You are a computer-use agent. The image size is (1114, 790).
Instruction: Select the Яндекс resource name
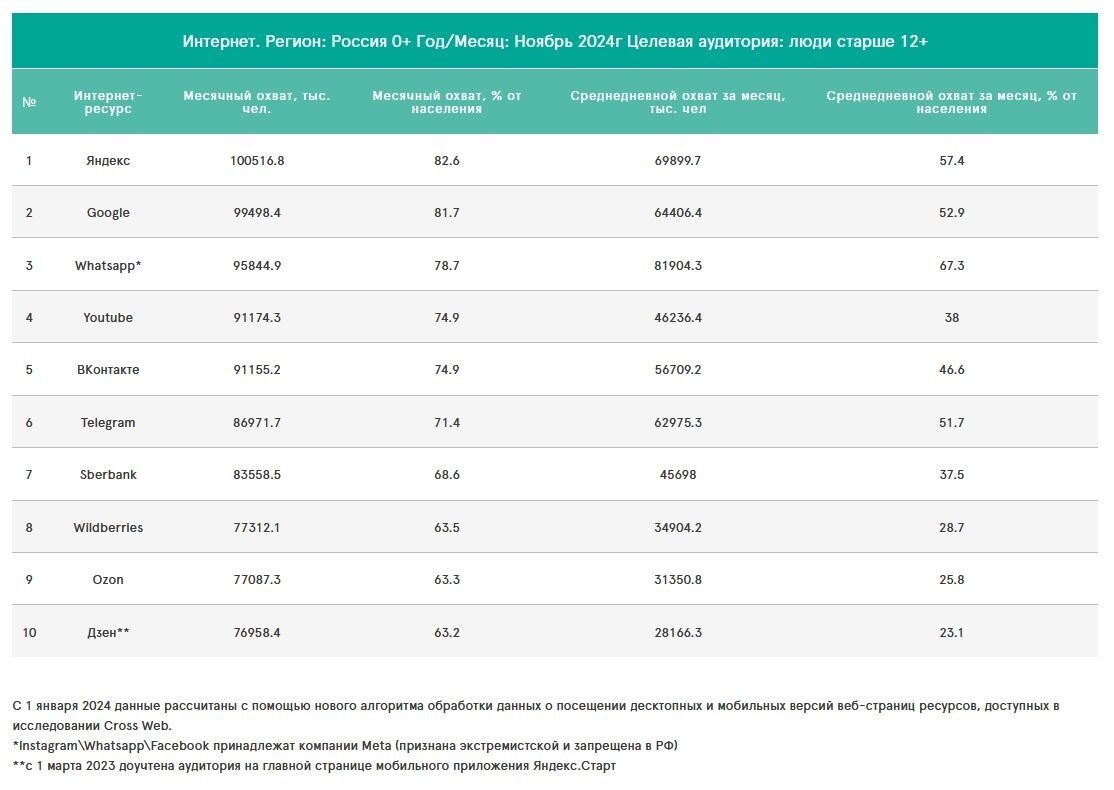coord(108,161)
